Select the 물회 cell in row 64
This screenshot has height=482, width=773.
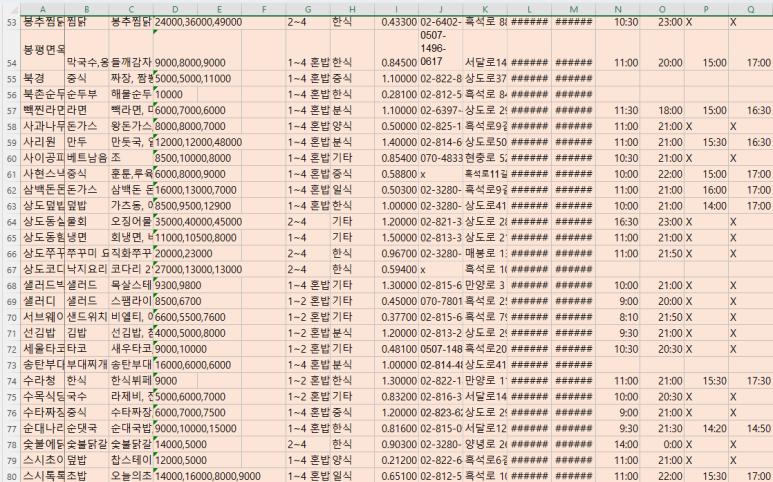(87, 222)
